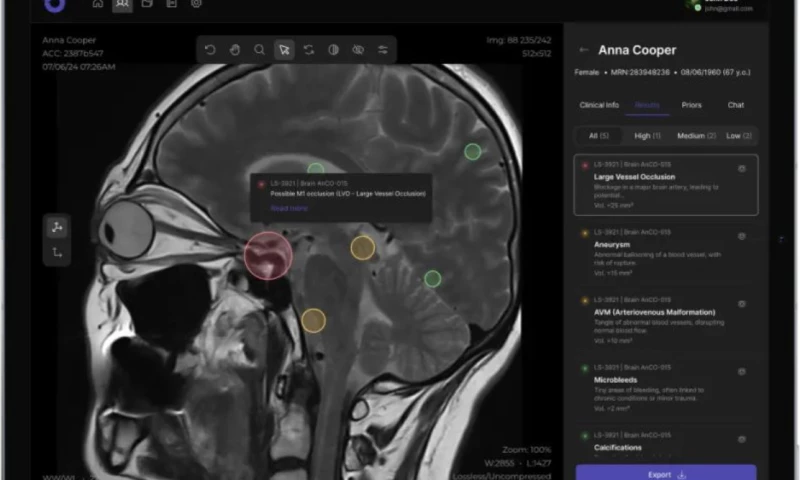Open the folder icon in top navigation
800x480 pixels.
[147, 4]
